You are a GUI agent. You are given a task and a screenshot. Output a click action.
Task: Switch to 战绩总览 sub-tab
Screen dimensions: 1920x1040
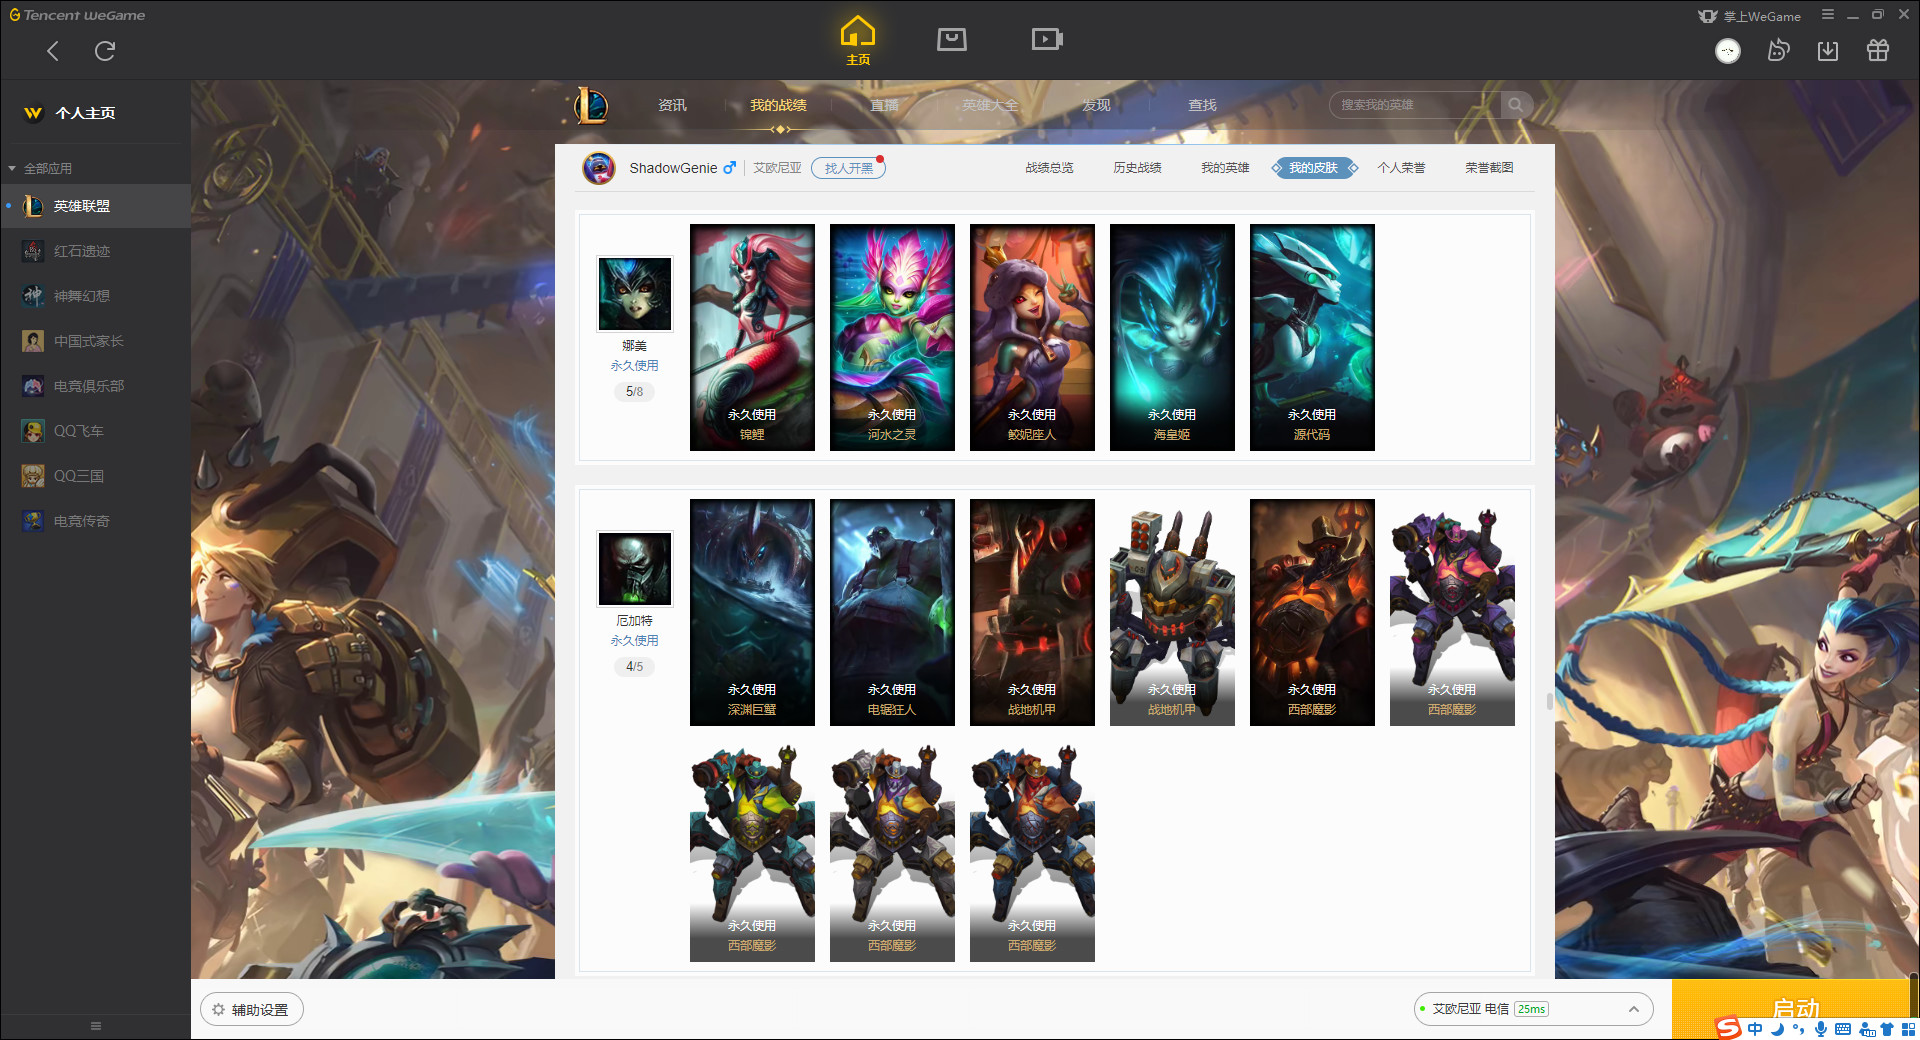[1049, 168]
